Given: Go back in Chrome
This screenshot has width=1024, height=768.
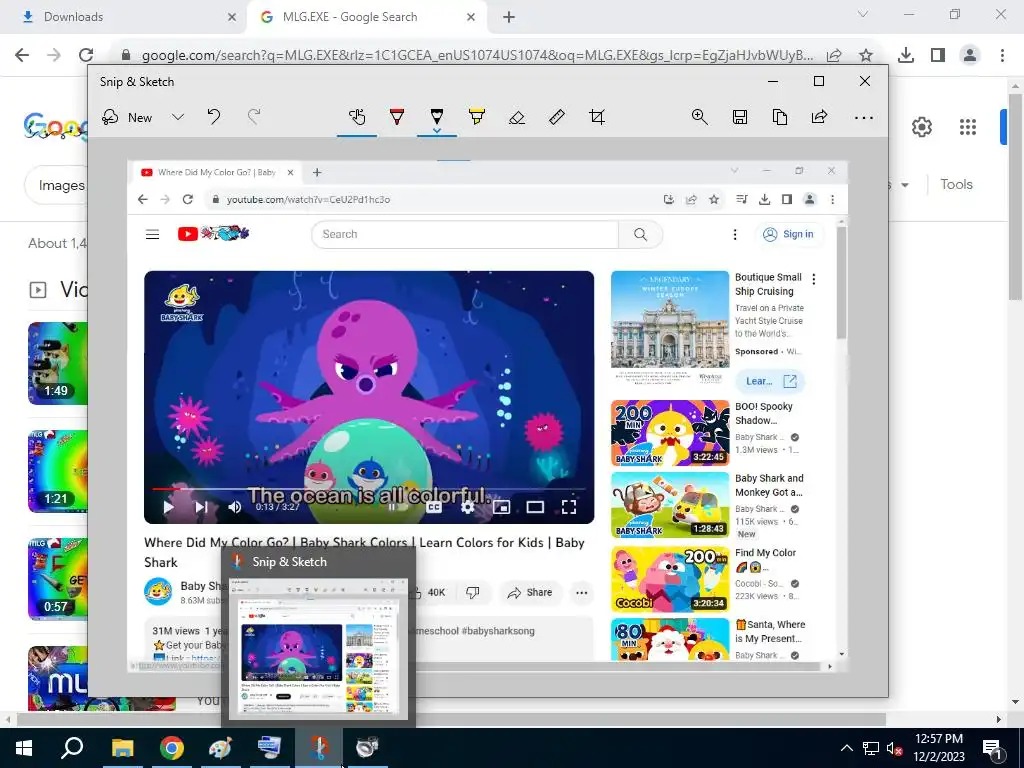Looking at the screenshot, I should [x=22, y=56].
